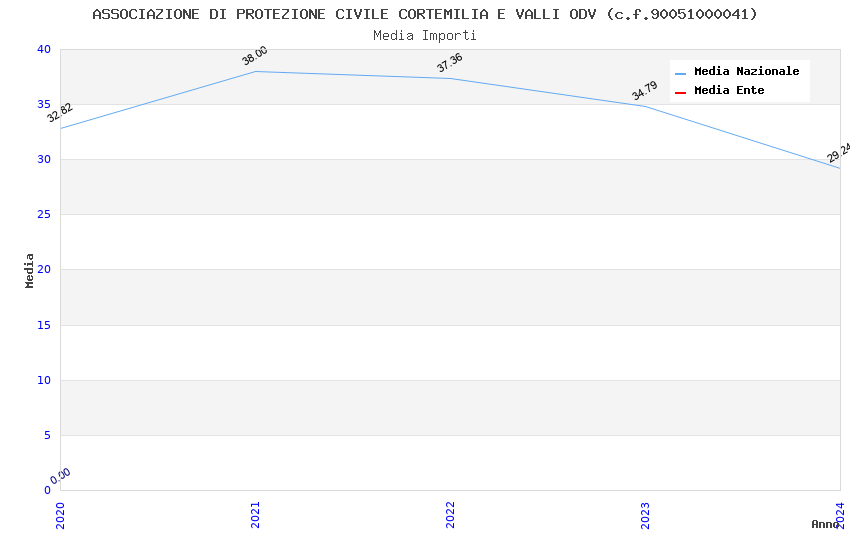Click the 38.00 data point label
This screenshot has height=550, width=850.
(255, 56)
